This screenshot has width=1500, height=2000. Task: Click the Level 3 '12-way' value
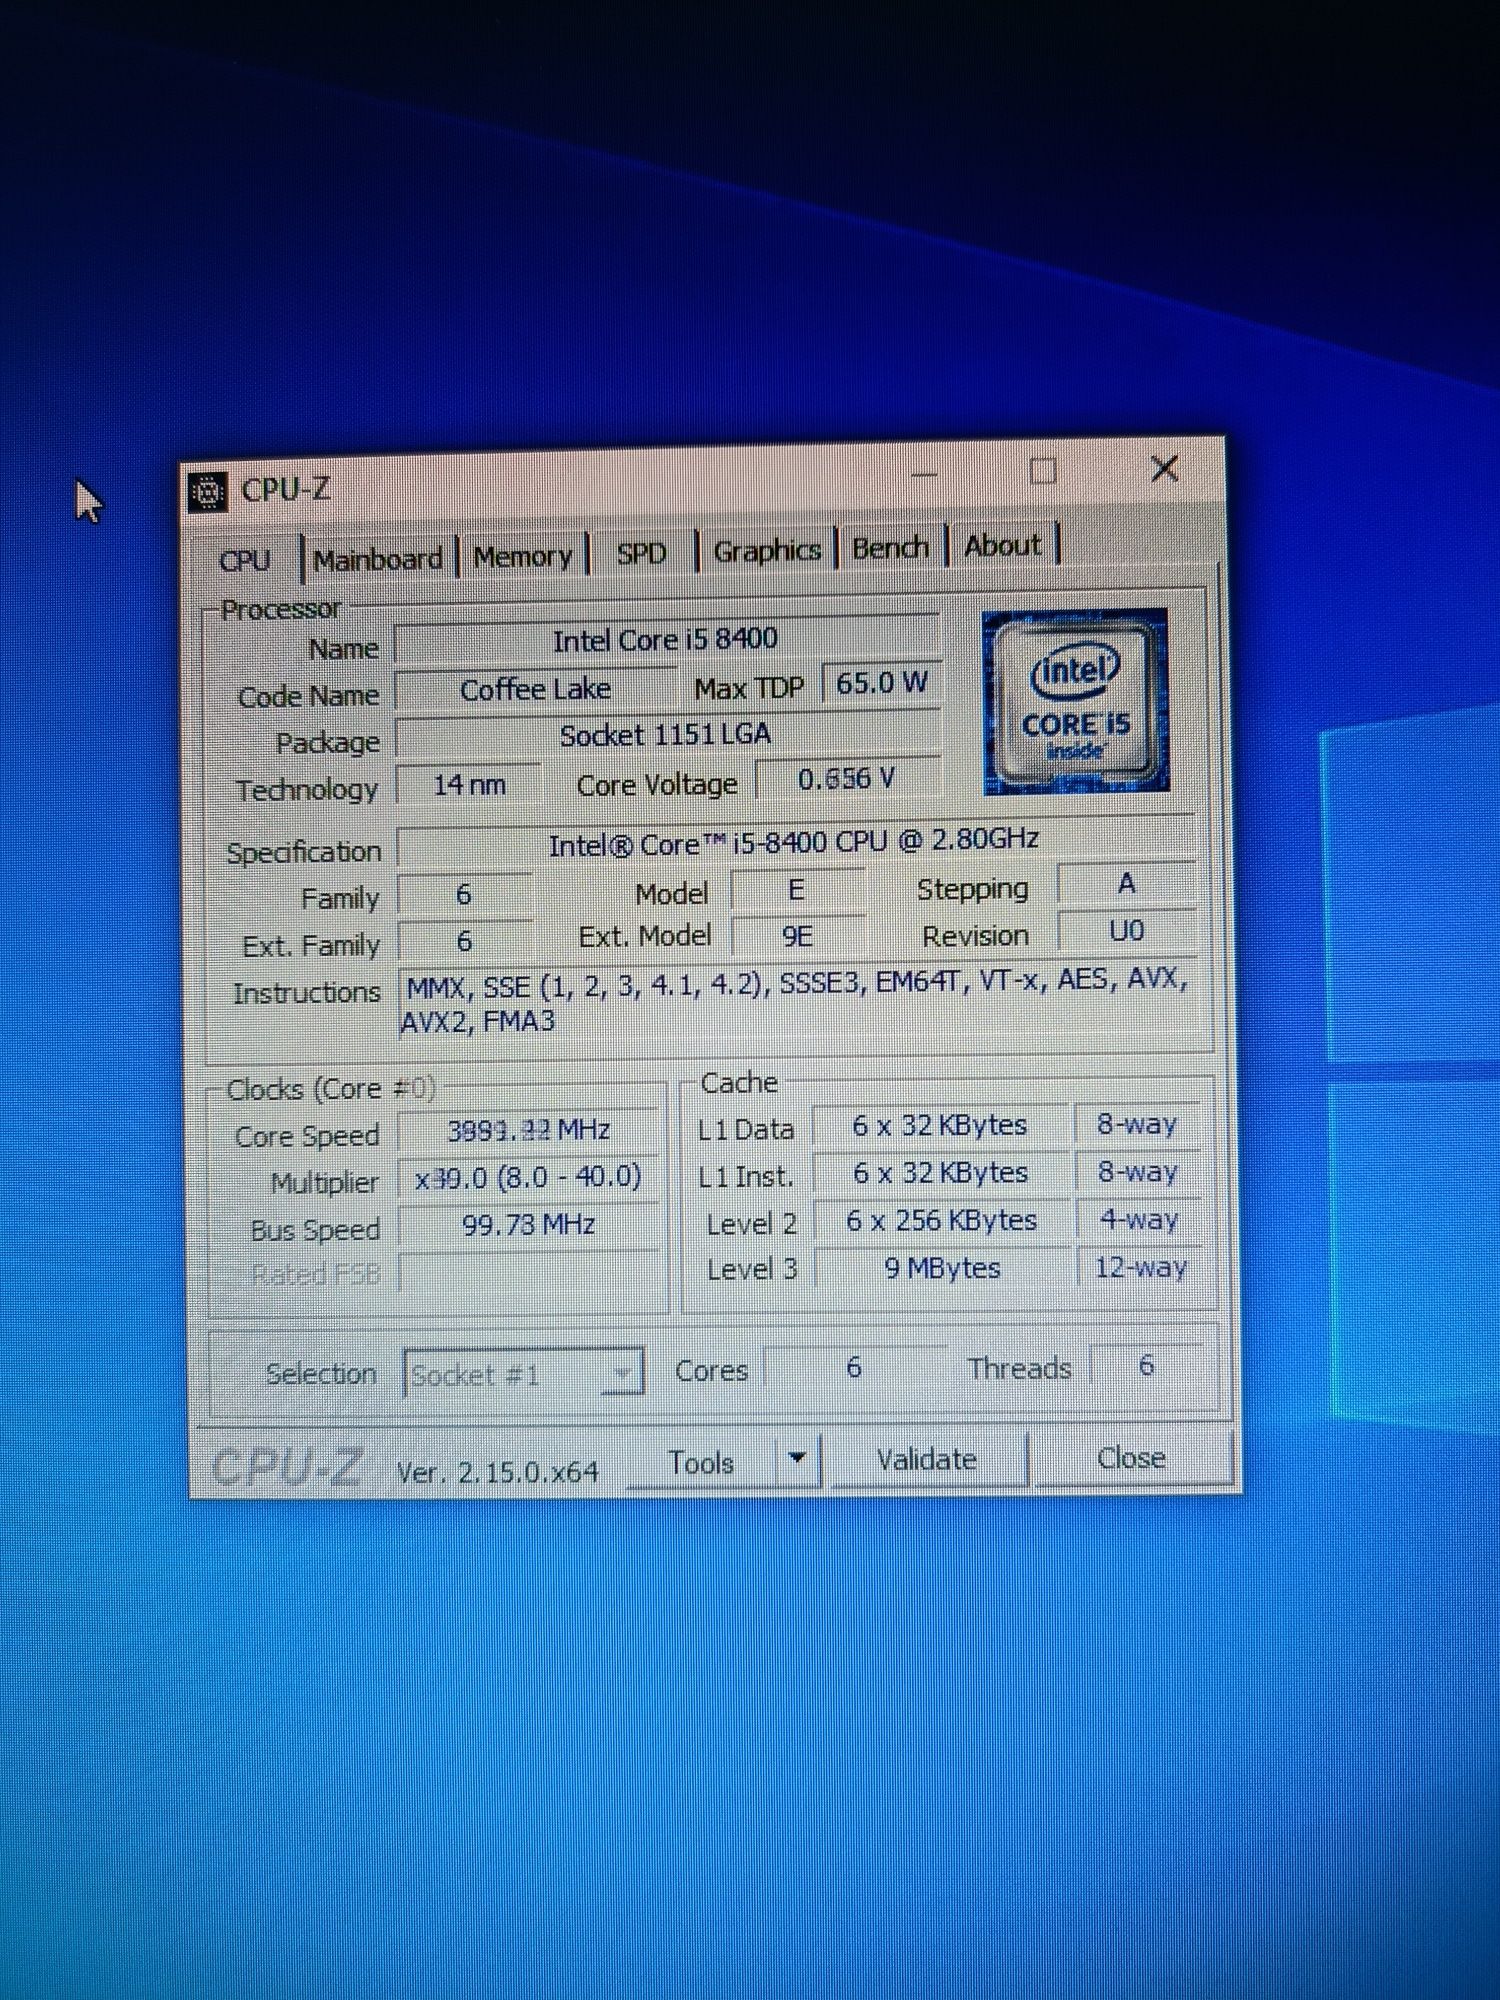click(1140, 1267)
